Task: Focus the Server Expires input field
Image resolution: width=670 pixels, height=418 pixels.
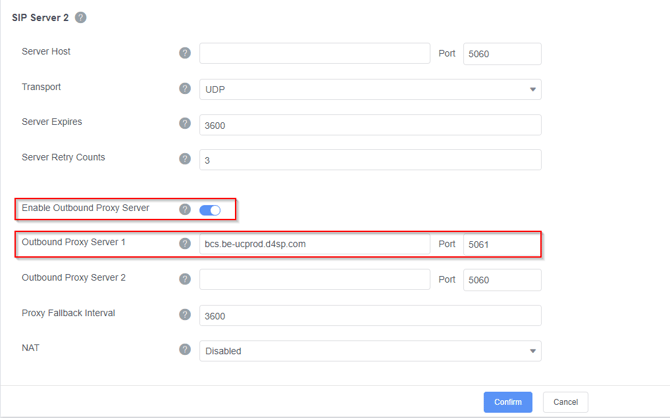Action: tap(370, 125)
